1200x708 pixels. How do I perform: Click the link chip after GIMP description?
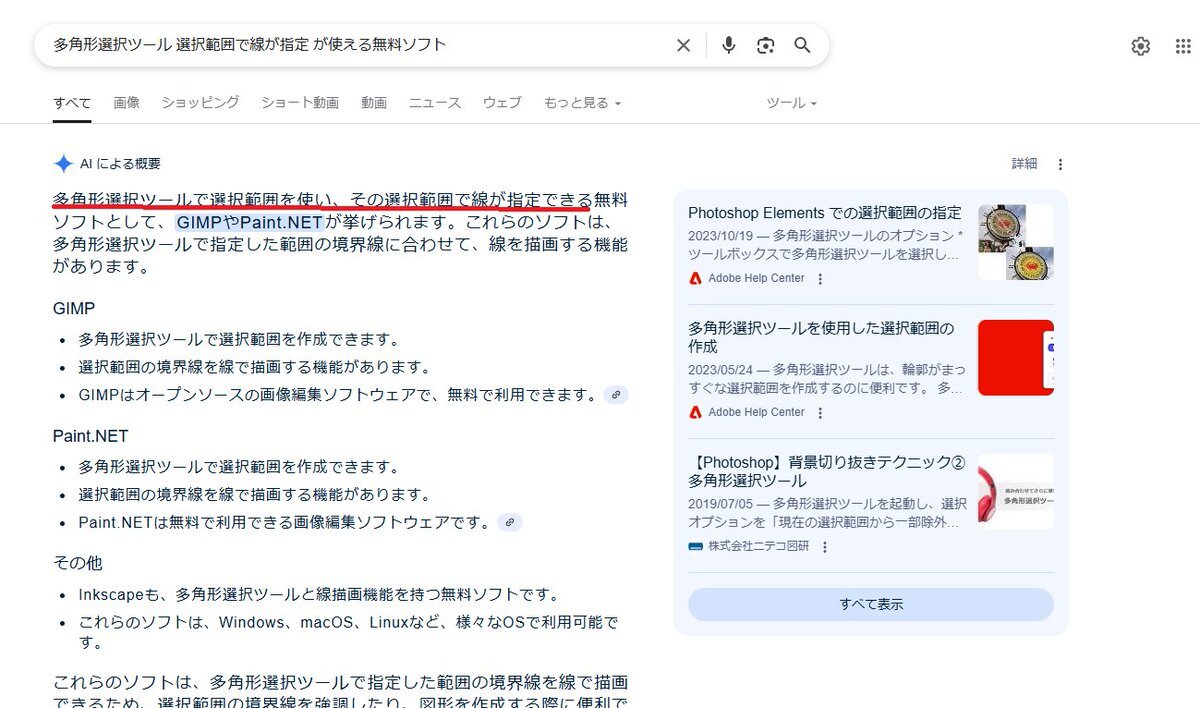[x=616, y=395]
